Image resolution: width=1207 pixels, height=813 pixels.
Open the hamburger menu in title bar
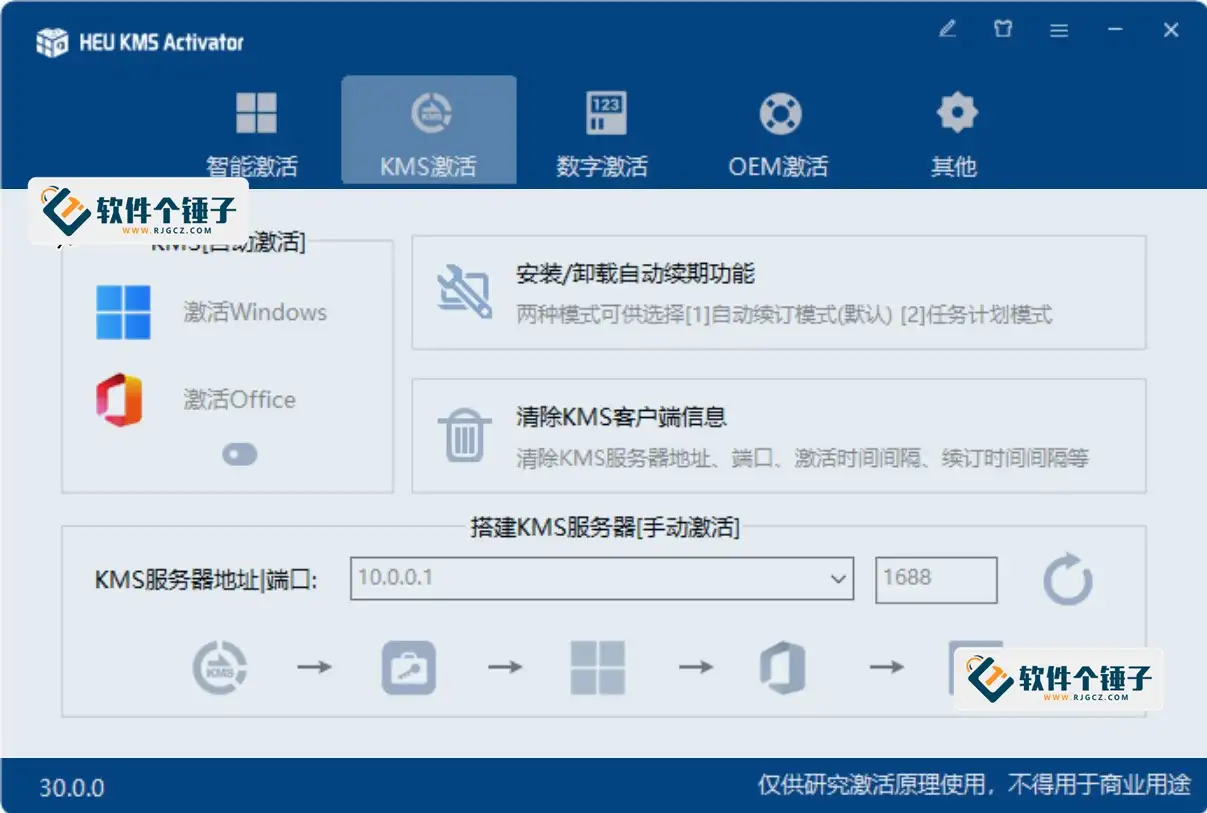(1059, 31)
